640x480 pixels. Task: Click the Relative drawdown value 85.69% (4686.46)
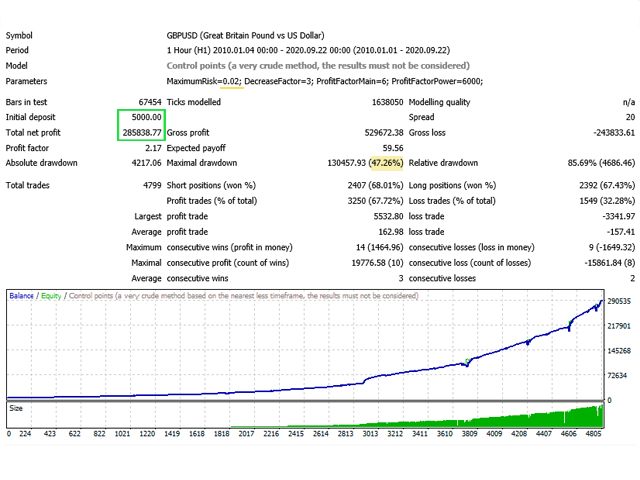coord(601,163)
